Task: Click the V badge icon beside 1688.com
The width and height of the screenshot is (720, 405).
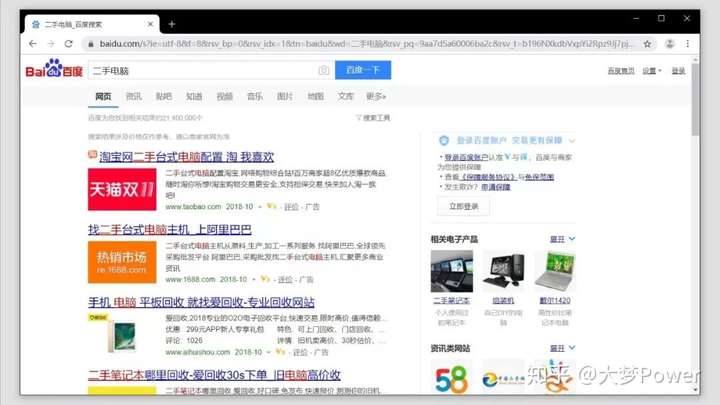Action: tap(265, 279)
